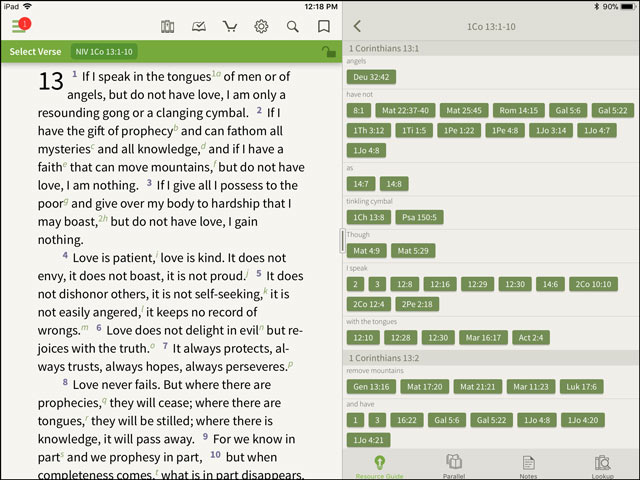The image size is (640, 480).
Task: Open cross-reference Act 2:4
Action: pyautogui.click(x=531, y=338)
